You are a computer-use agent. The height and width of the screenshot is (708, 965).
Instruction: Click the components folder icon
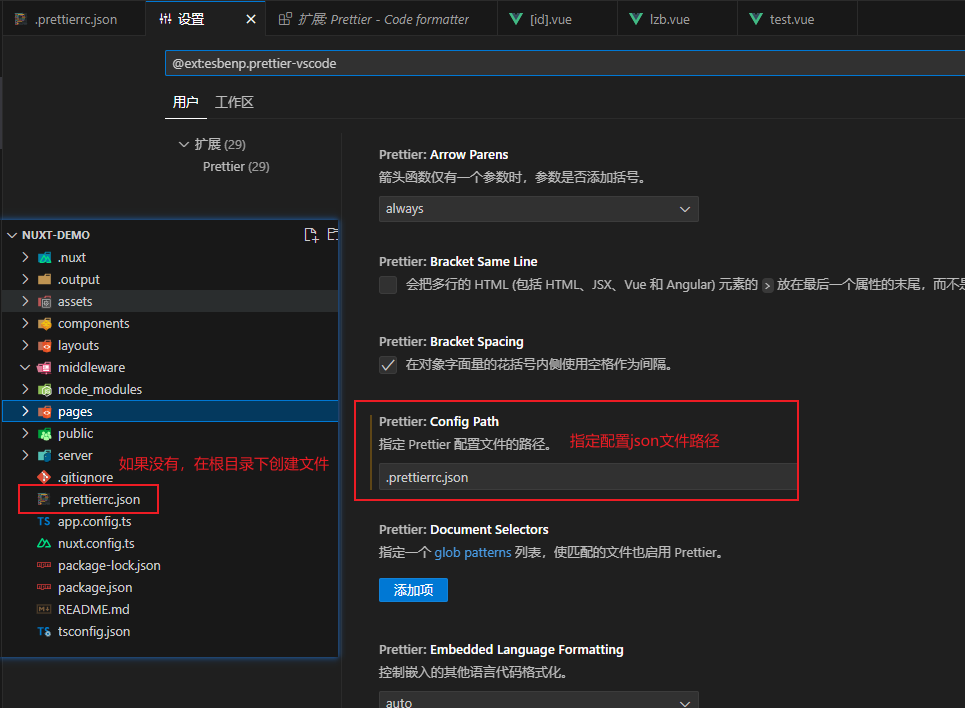tap(44, 324)
